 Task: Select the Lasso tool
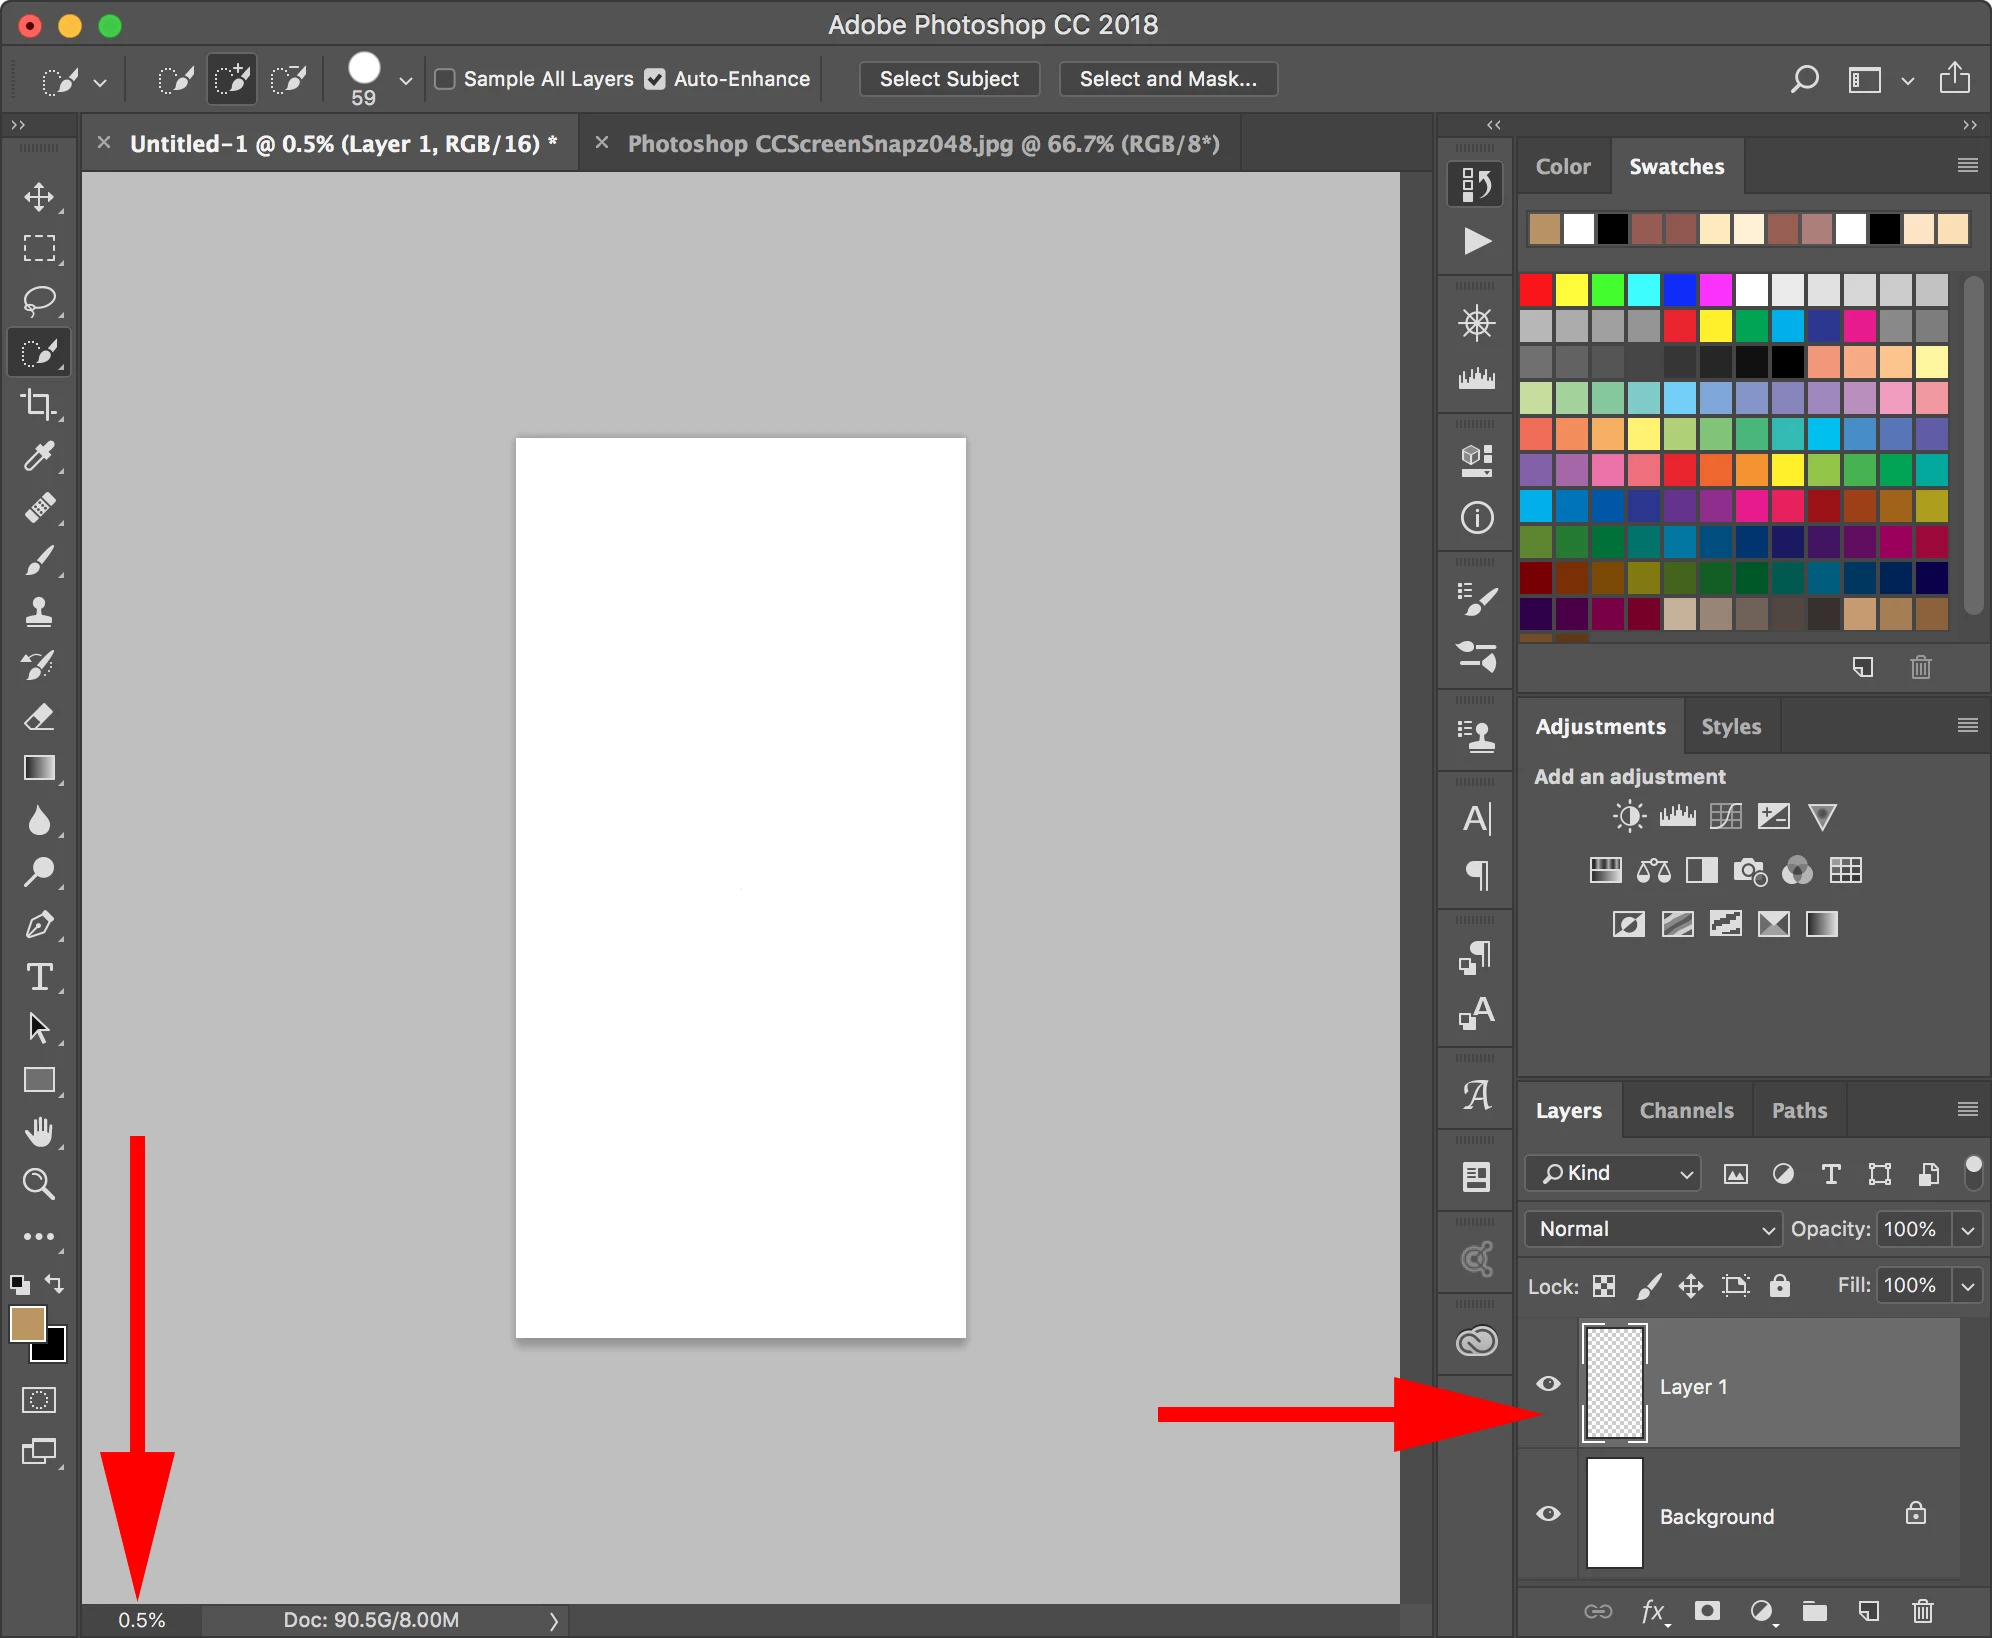39,300
